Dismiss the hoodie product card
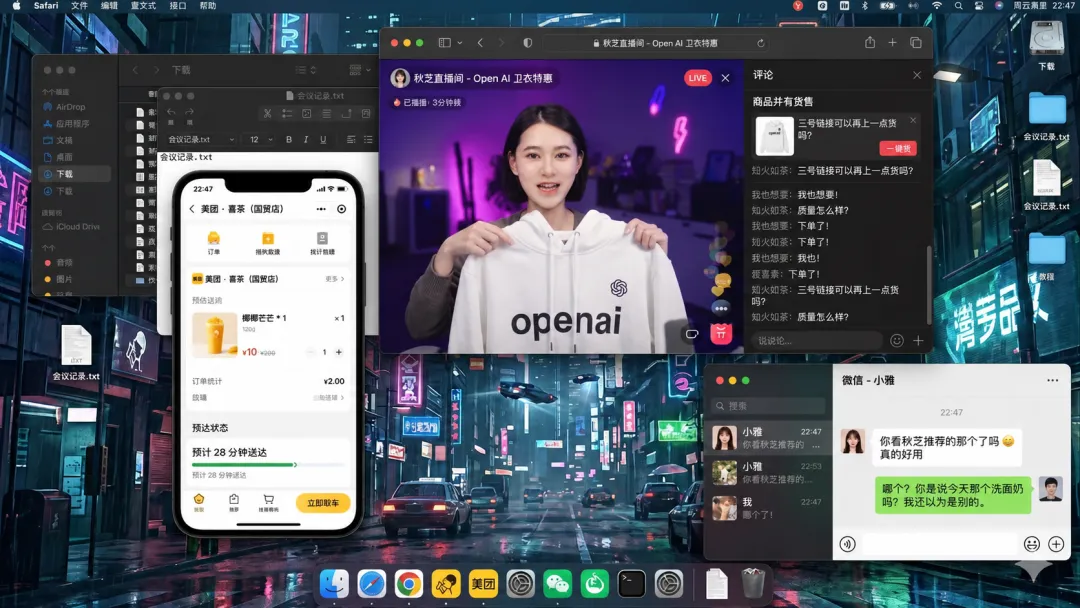Screen dimensions: 1080x608 click(913, 120)
